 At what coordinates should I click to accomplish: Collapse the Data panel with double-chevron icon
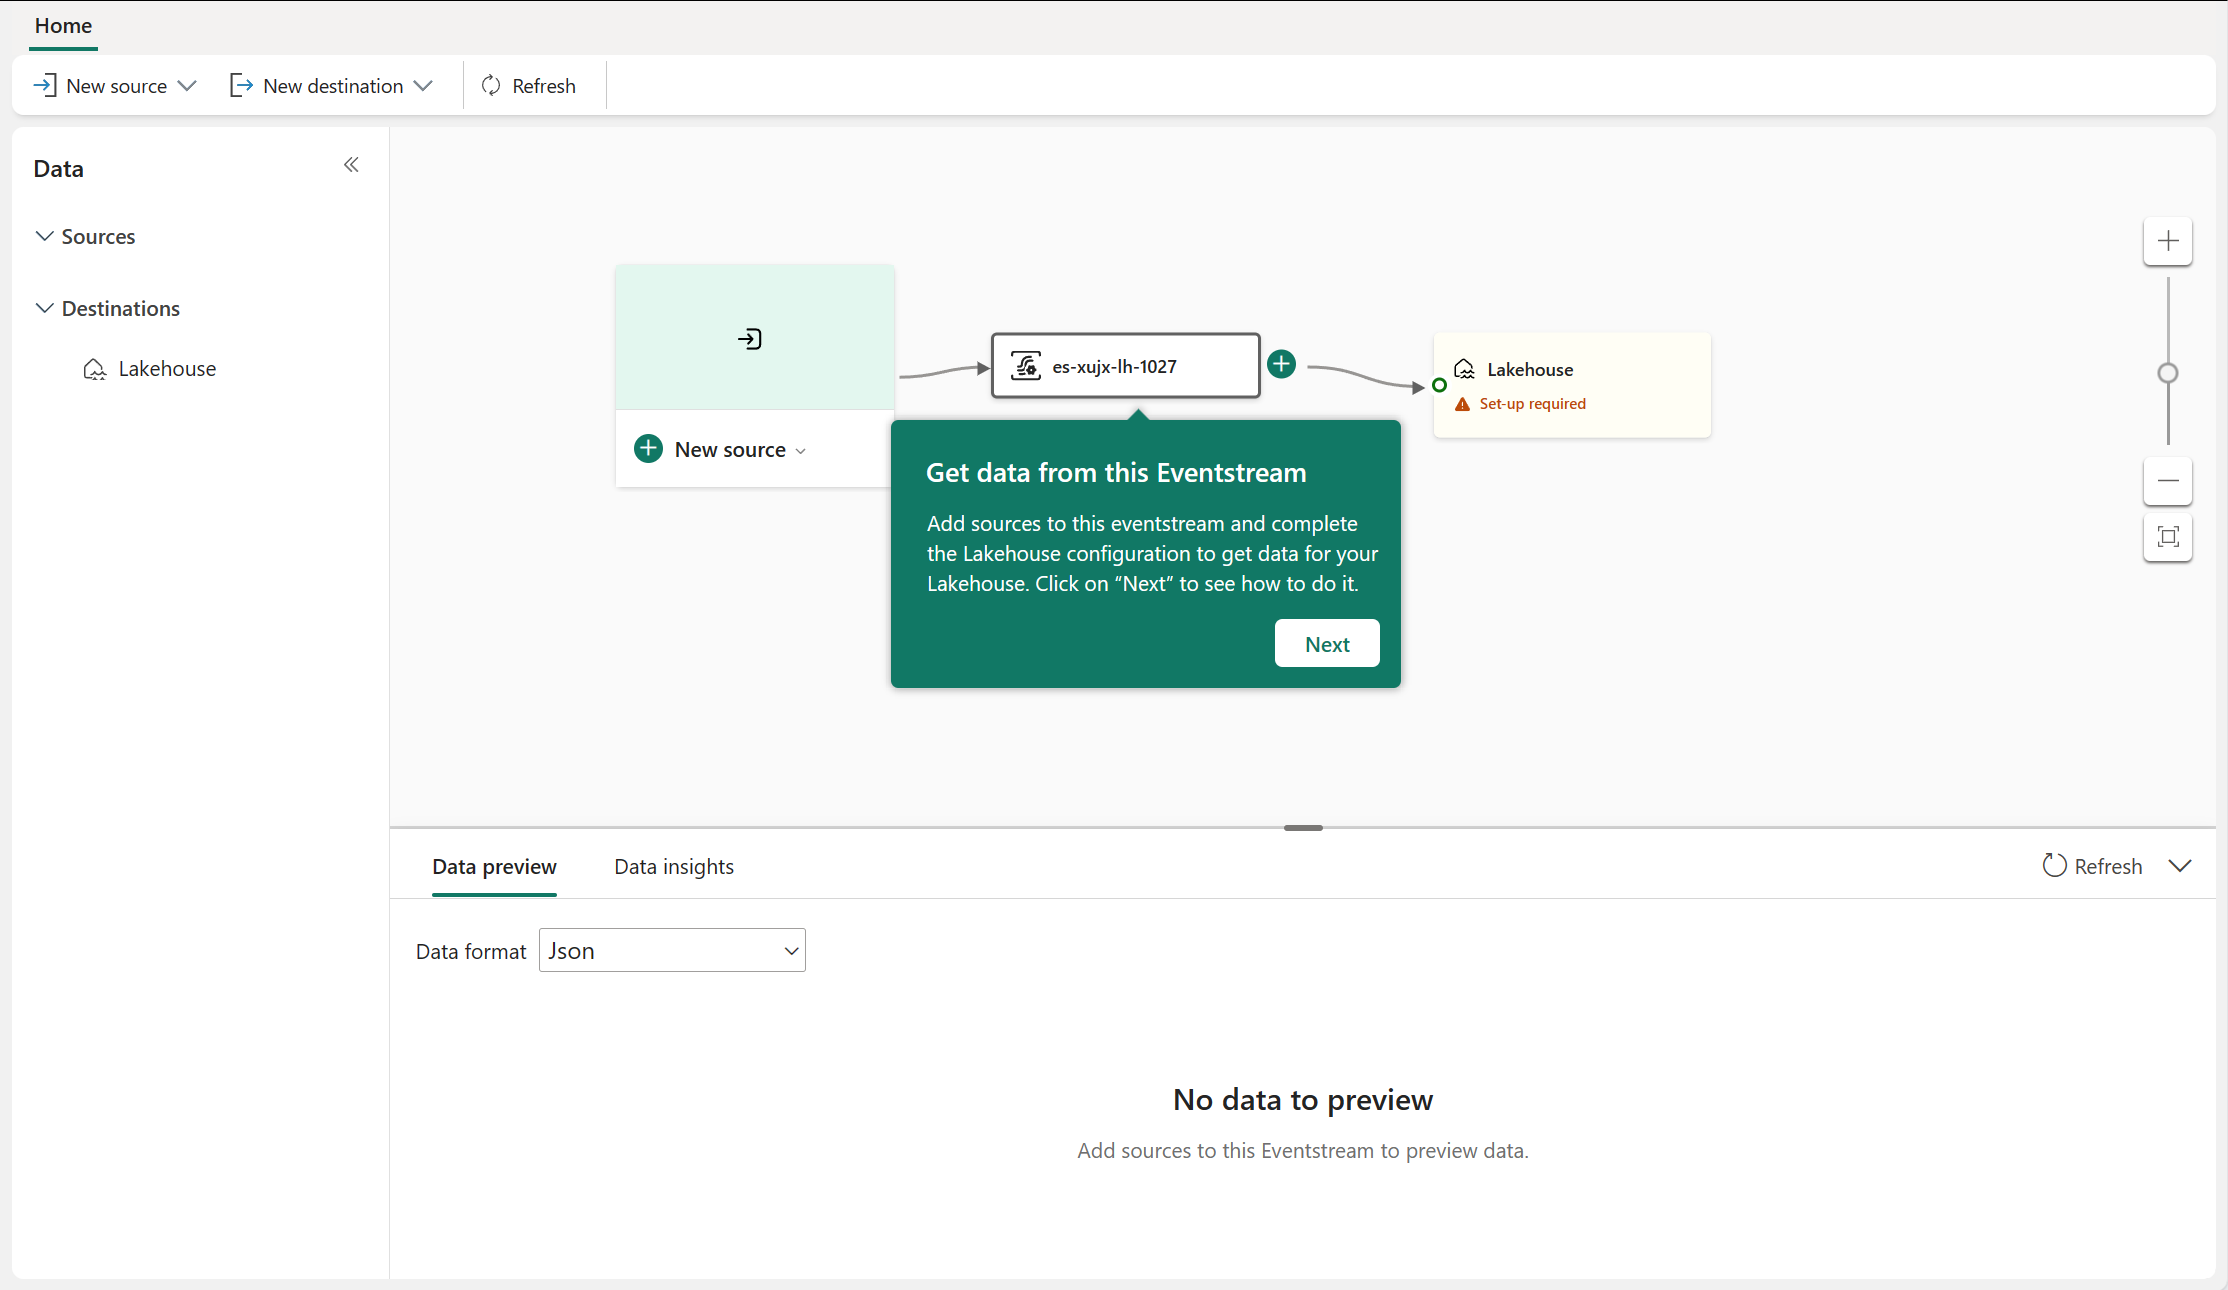coord(351,165)
